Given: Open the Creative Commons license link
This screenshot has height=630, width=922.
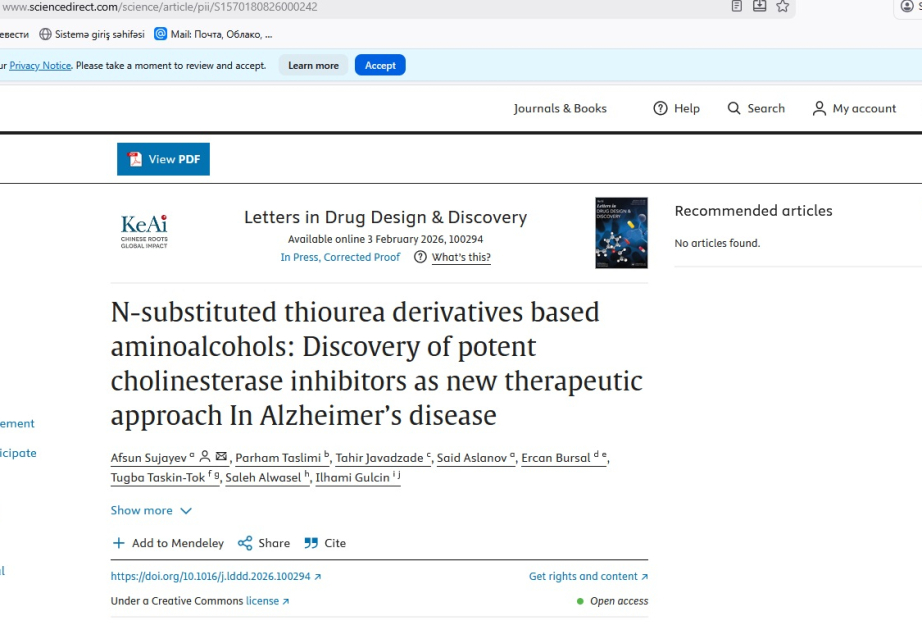Looking at the screenshot, I should 263,600.
